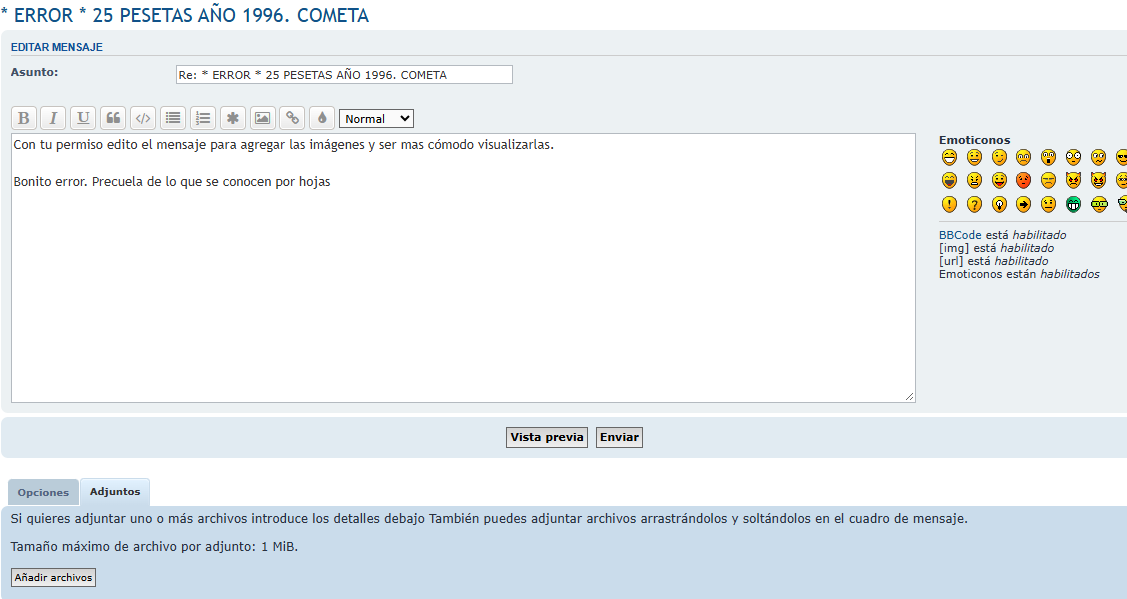This screenshot has width=1127, height=599.
Task: Insert the frowning evil horned emoticon
Action: pos(1073,180)
